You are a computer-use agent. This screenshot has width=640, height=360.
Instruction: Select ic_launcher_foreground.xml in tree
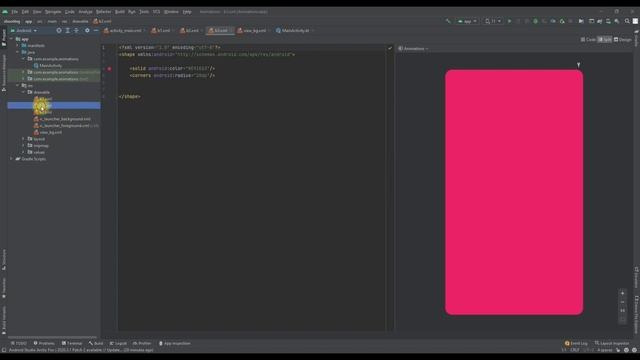click(62, 126)
